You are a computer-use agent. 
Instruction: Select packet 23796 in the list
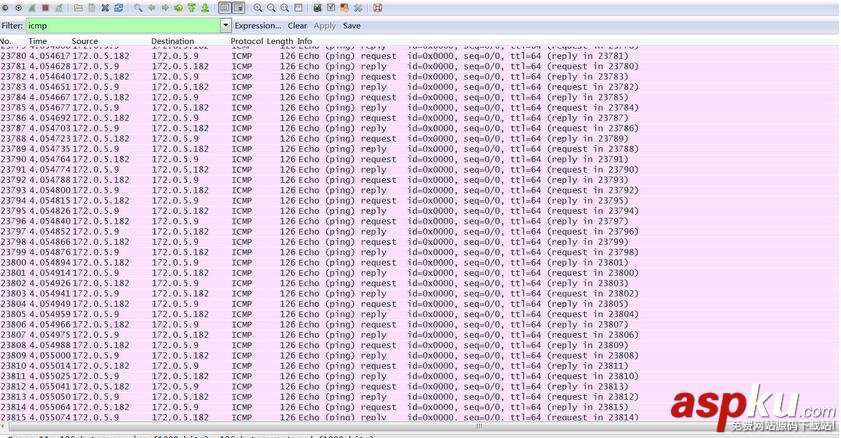[x=418, y=221]
